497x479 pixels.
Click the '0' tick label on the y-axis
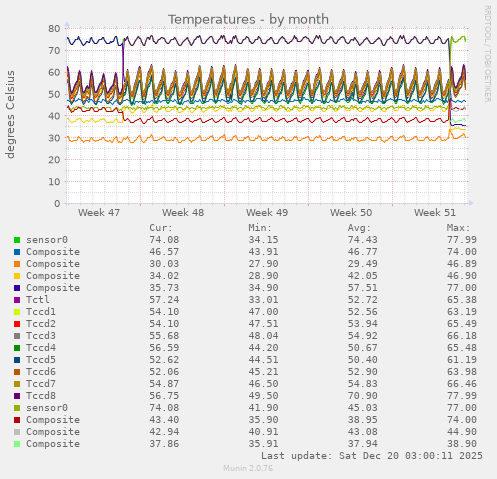[57, 204]
